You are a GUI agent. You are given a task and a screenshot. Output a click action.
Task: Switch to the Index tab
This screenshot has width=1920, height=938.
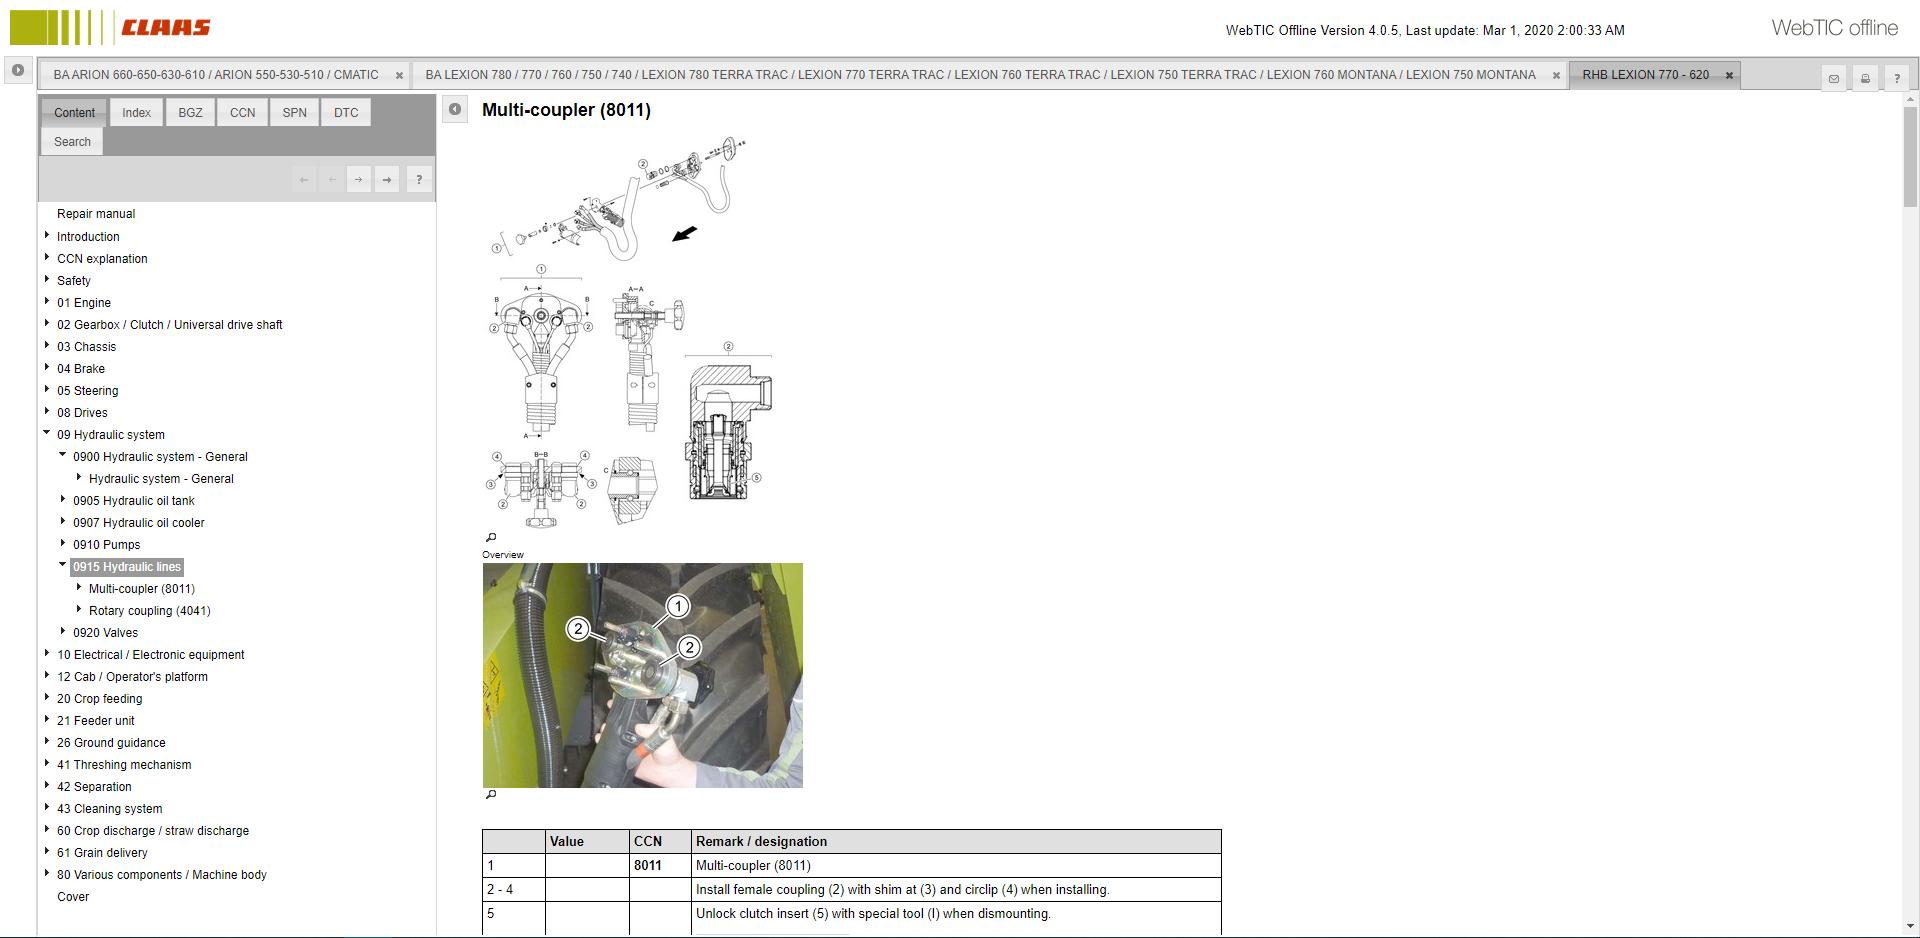136,112
